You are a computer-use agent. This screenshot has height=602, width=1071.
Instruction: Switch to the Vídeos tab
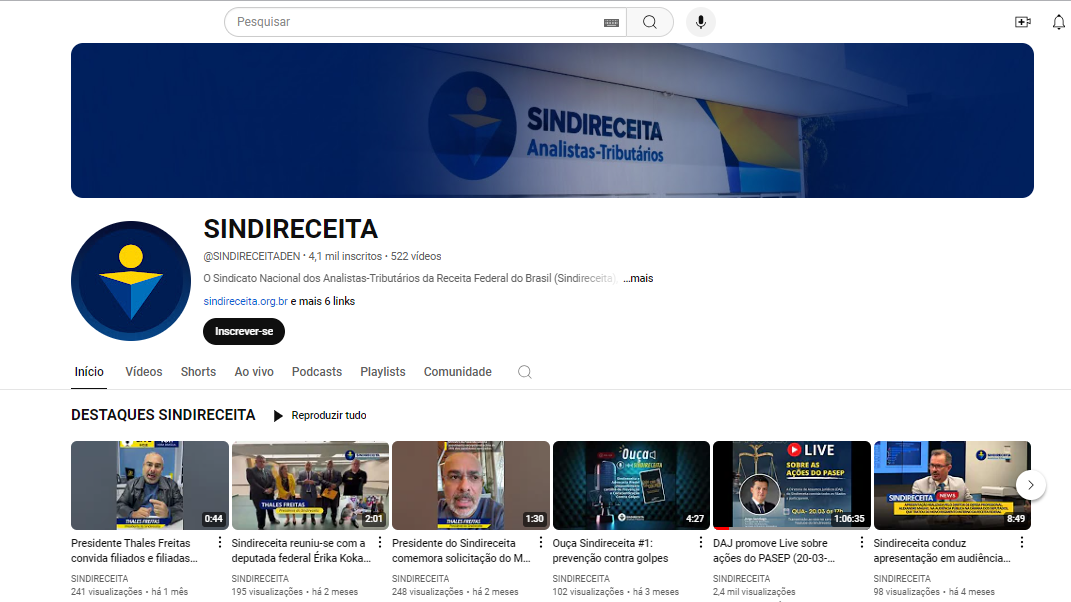(x=144, y=372)
